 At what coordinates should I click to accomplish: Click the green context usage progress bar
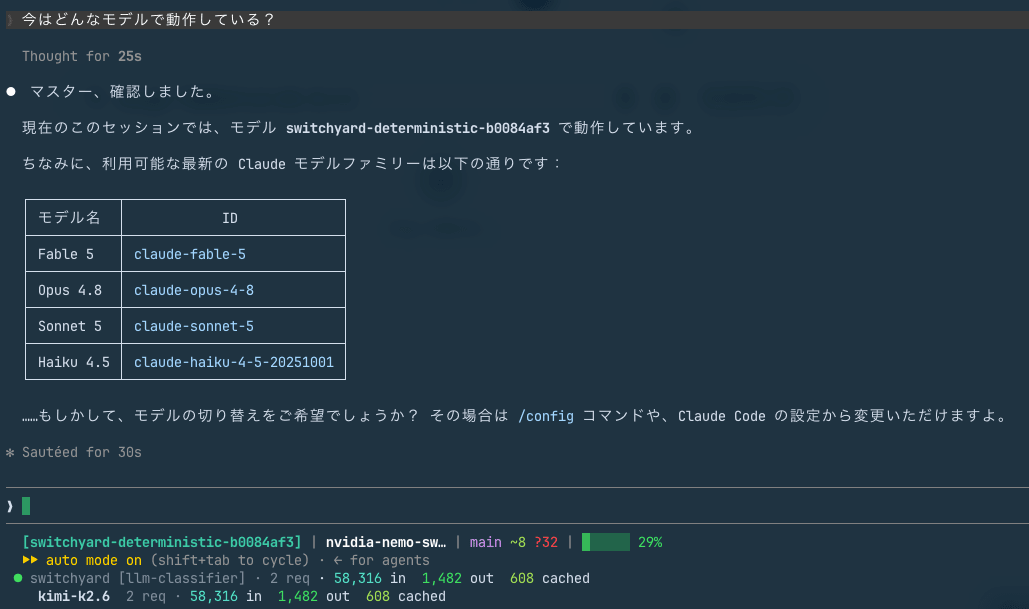[606, 542]
